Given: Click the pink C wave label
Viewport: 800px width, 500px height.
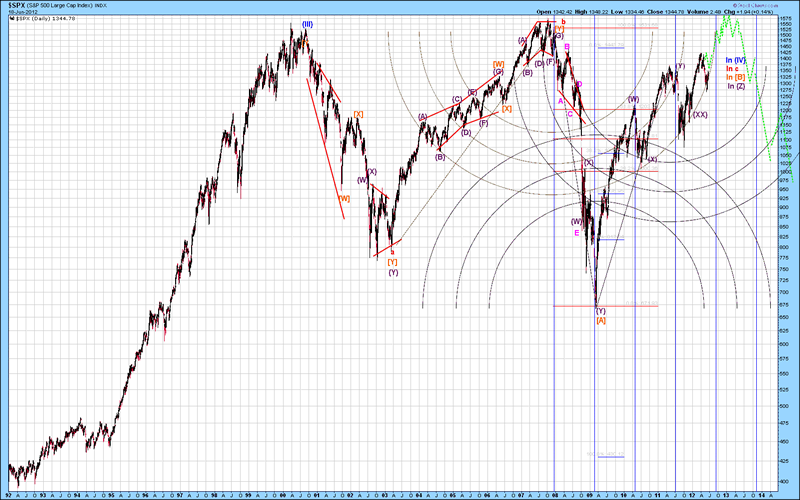Looking at the screenshot, I should 570,114.
